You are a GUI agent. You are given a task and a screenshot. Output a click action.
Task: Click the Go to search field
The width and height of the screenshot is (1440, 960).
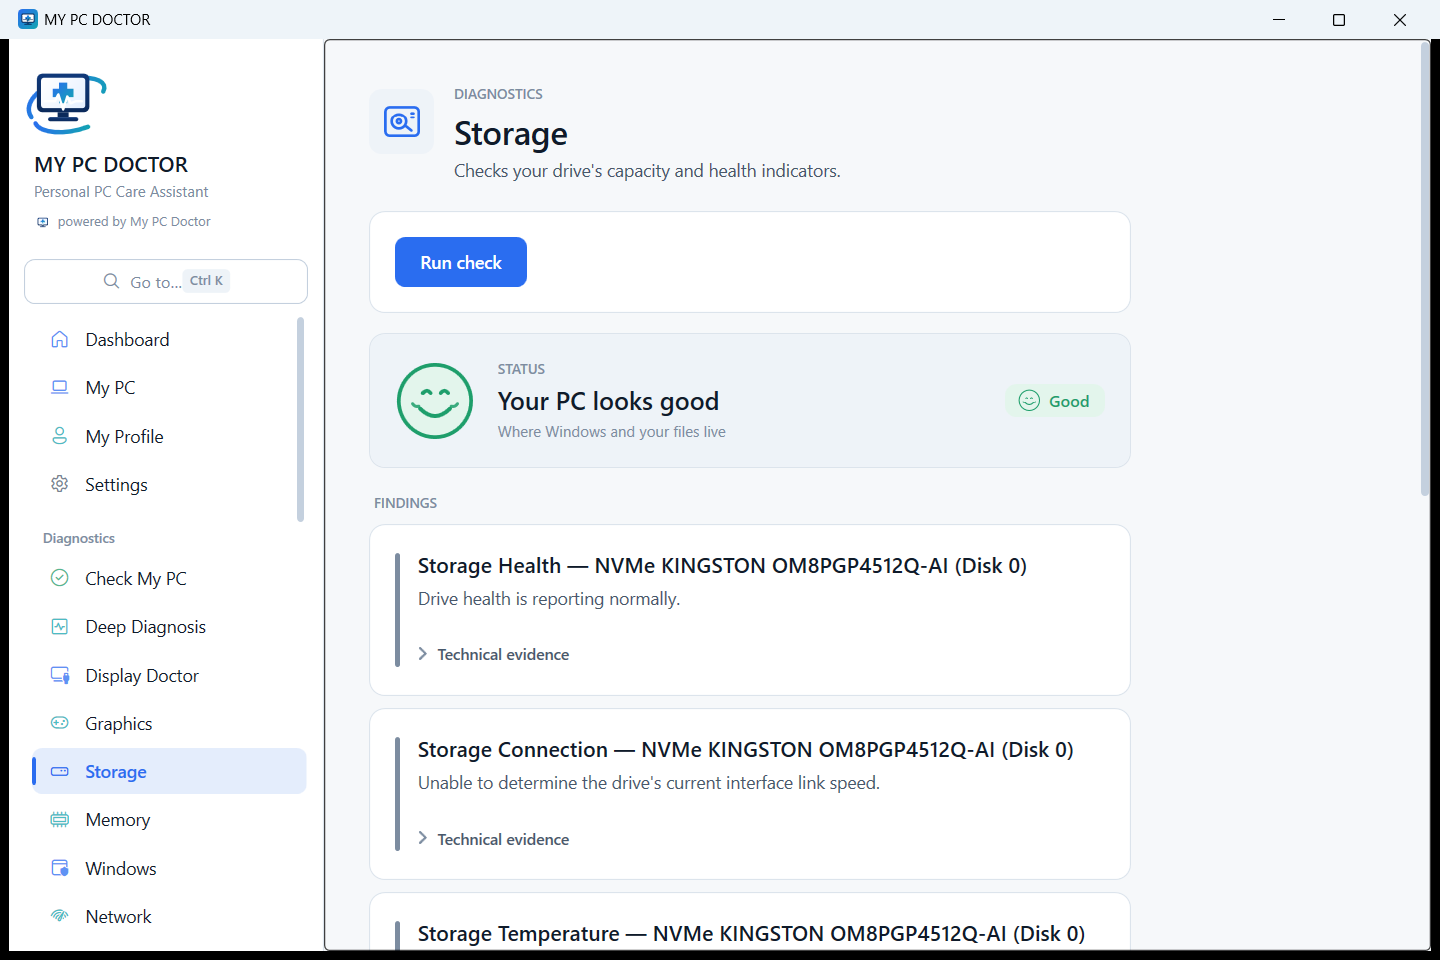166,281
